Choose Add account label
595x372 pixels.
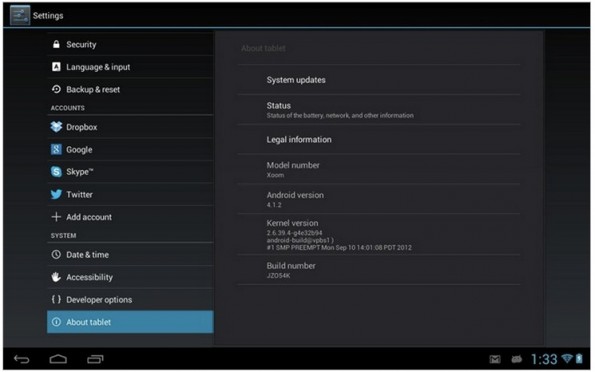coord(89,217)
